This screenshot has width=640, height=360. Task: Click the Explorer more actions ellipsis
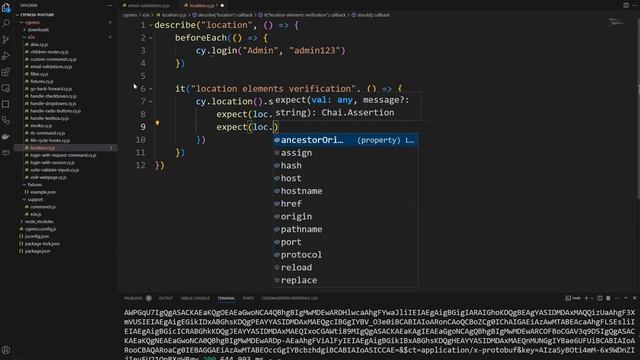[109, 5]
